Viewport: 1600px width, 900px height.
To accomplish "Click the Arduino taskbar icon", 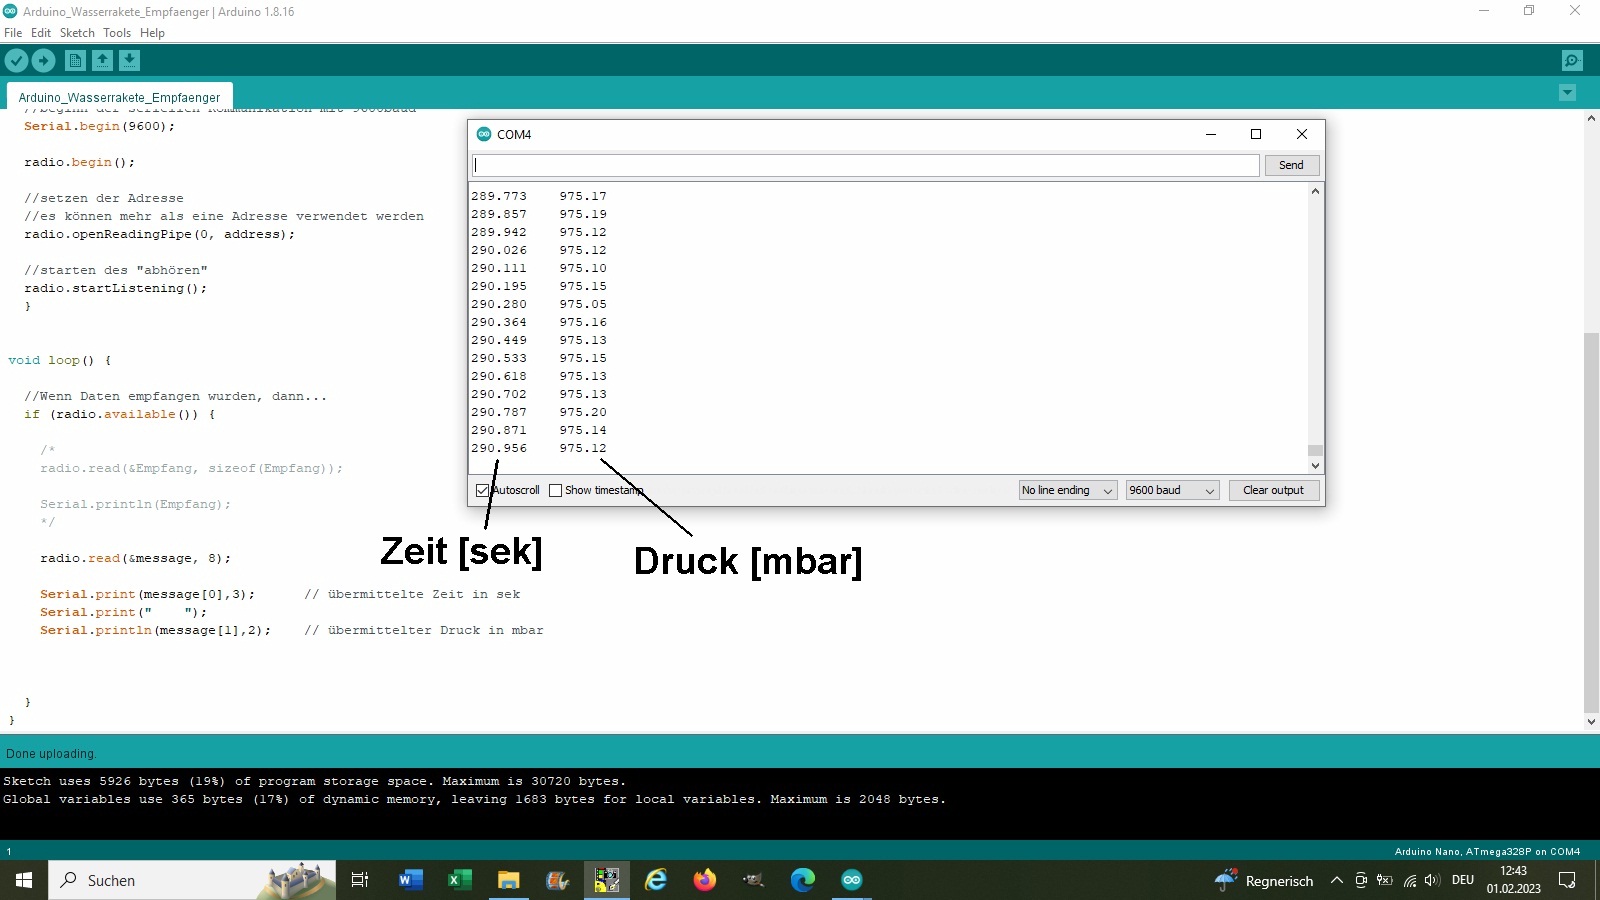I will point(852,880).
